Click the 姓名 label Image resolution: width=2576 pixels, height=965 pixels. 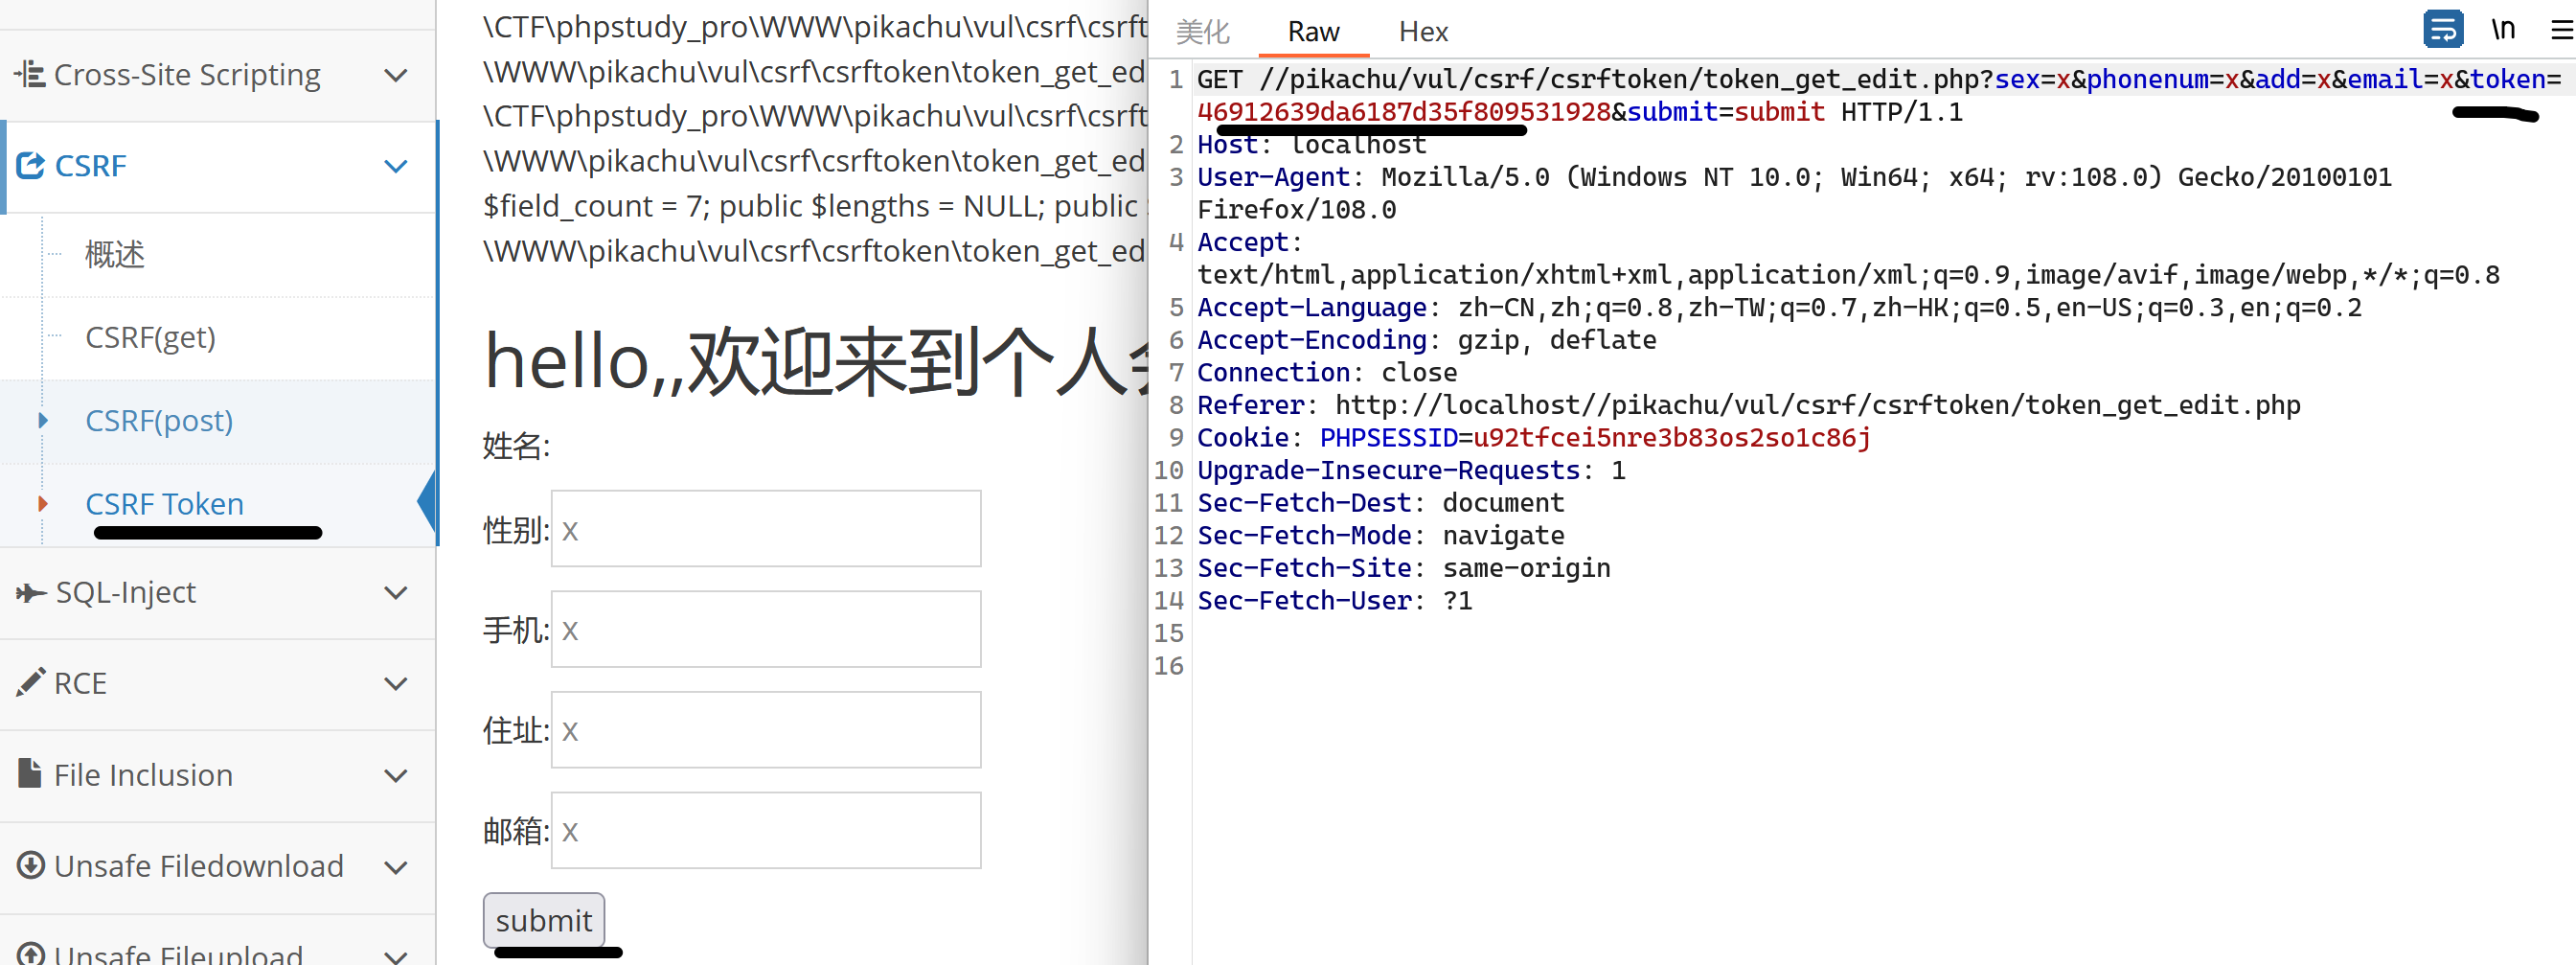coord(516,445)
